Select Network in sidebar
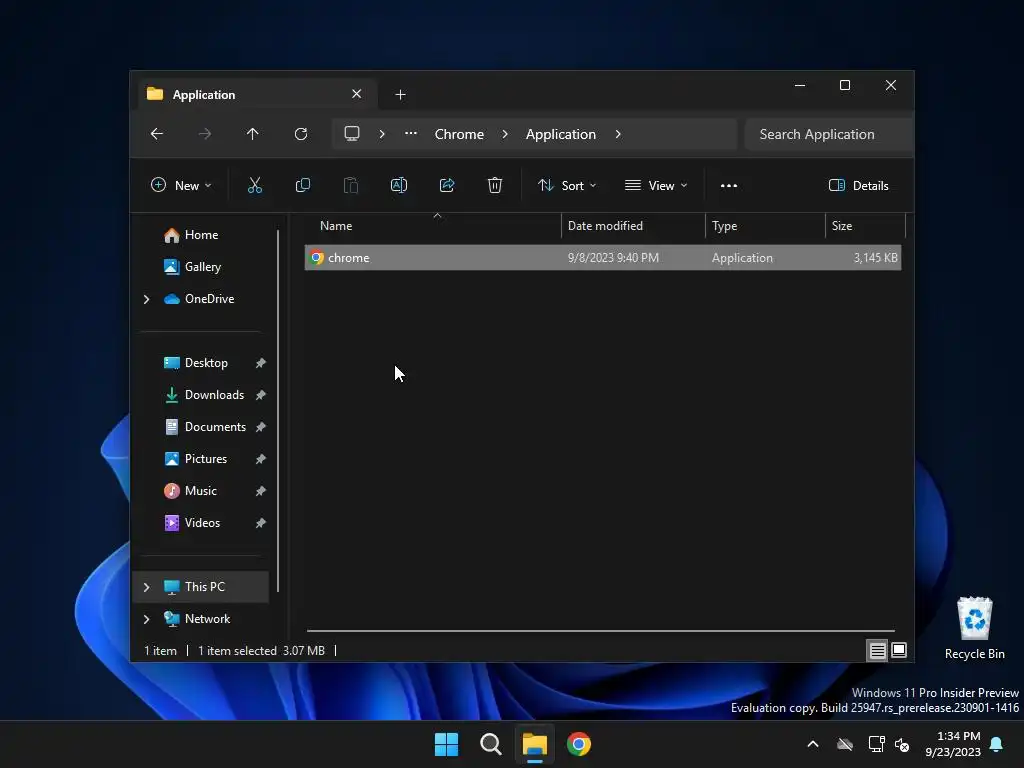The width and height of the screenshot is (1024, 768). [207, 619]
